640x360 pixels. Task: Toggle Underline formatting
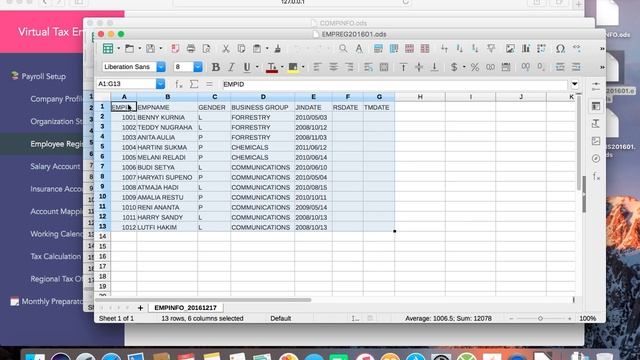coord(247,67)
